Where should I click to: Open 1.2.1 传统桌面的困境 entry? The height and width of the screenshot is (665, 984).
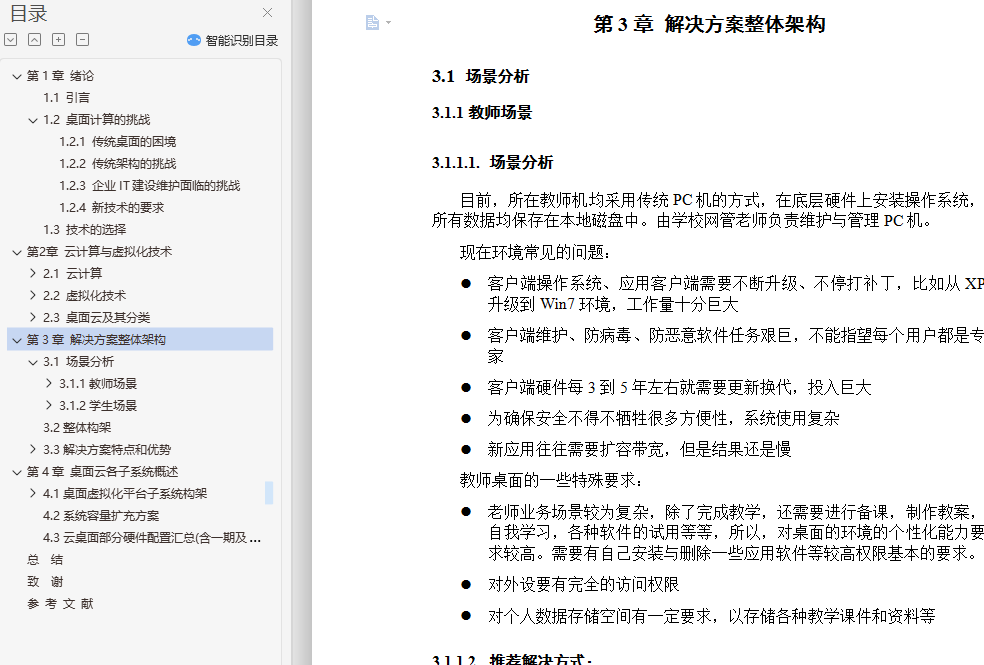coord(117,142)
